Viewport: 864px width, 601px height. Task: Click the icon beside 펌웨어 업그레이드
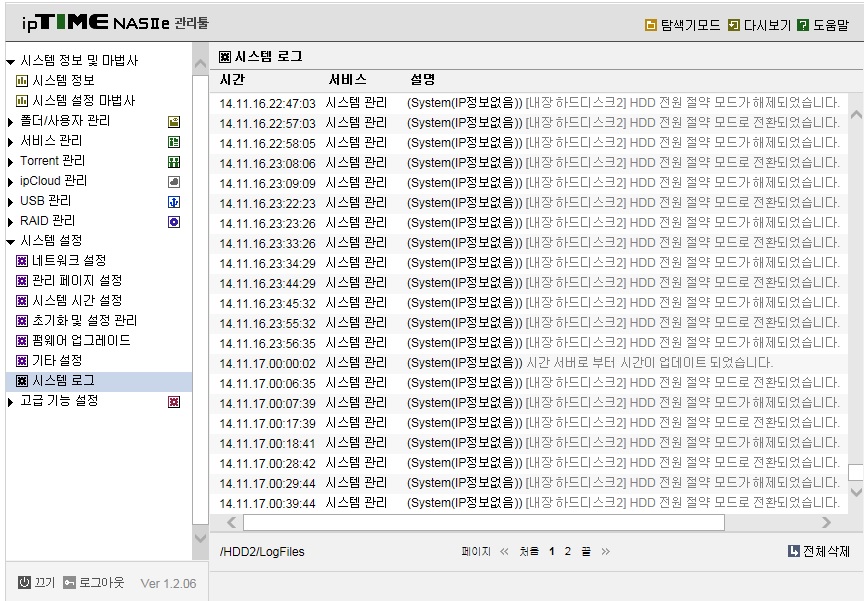pos(22,341)
